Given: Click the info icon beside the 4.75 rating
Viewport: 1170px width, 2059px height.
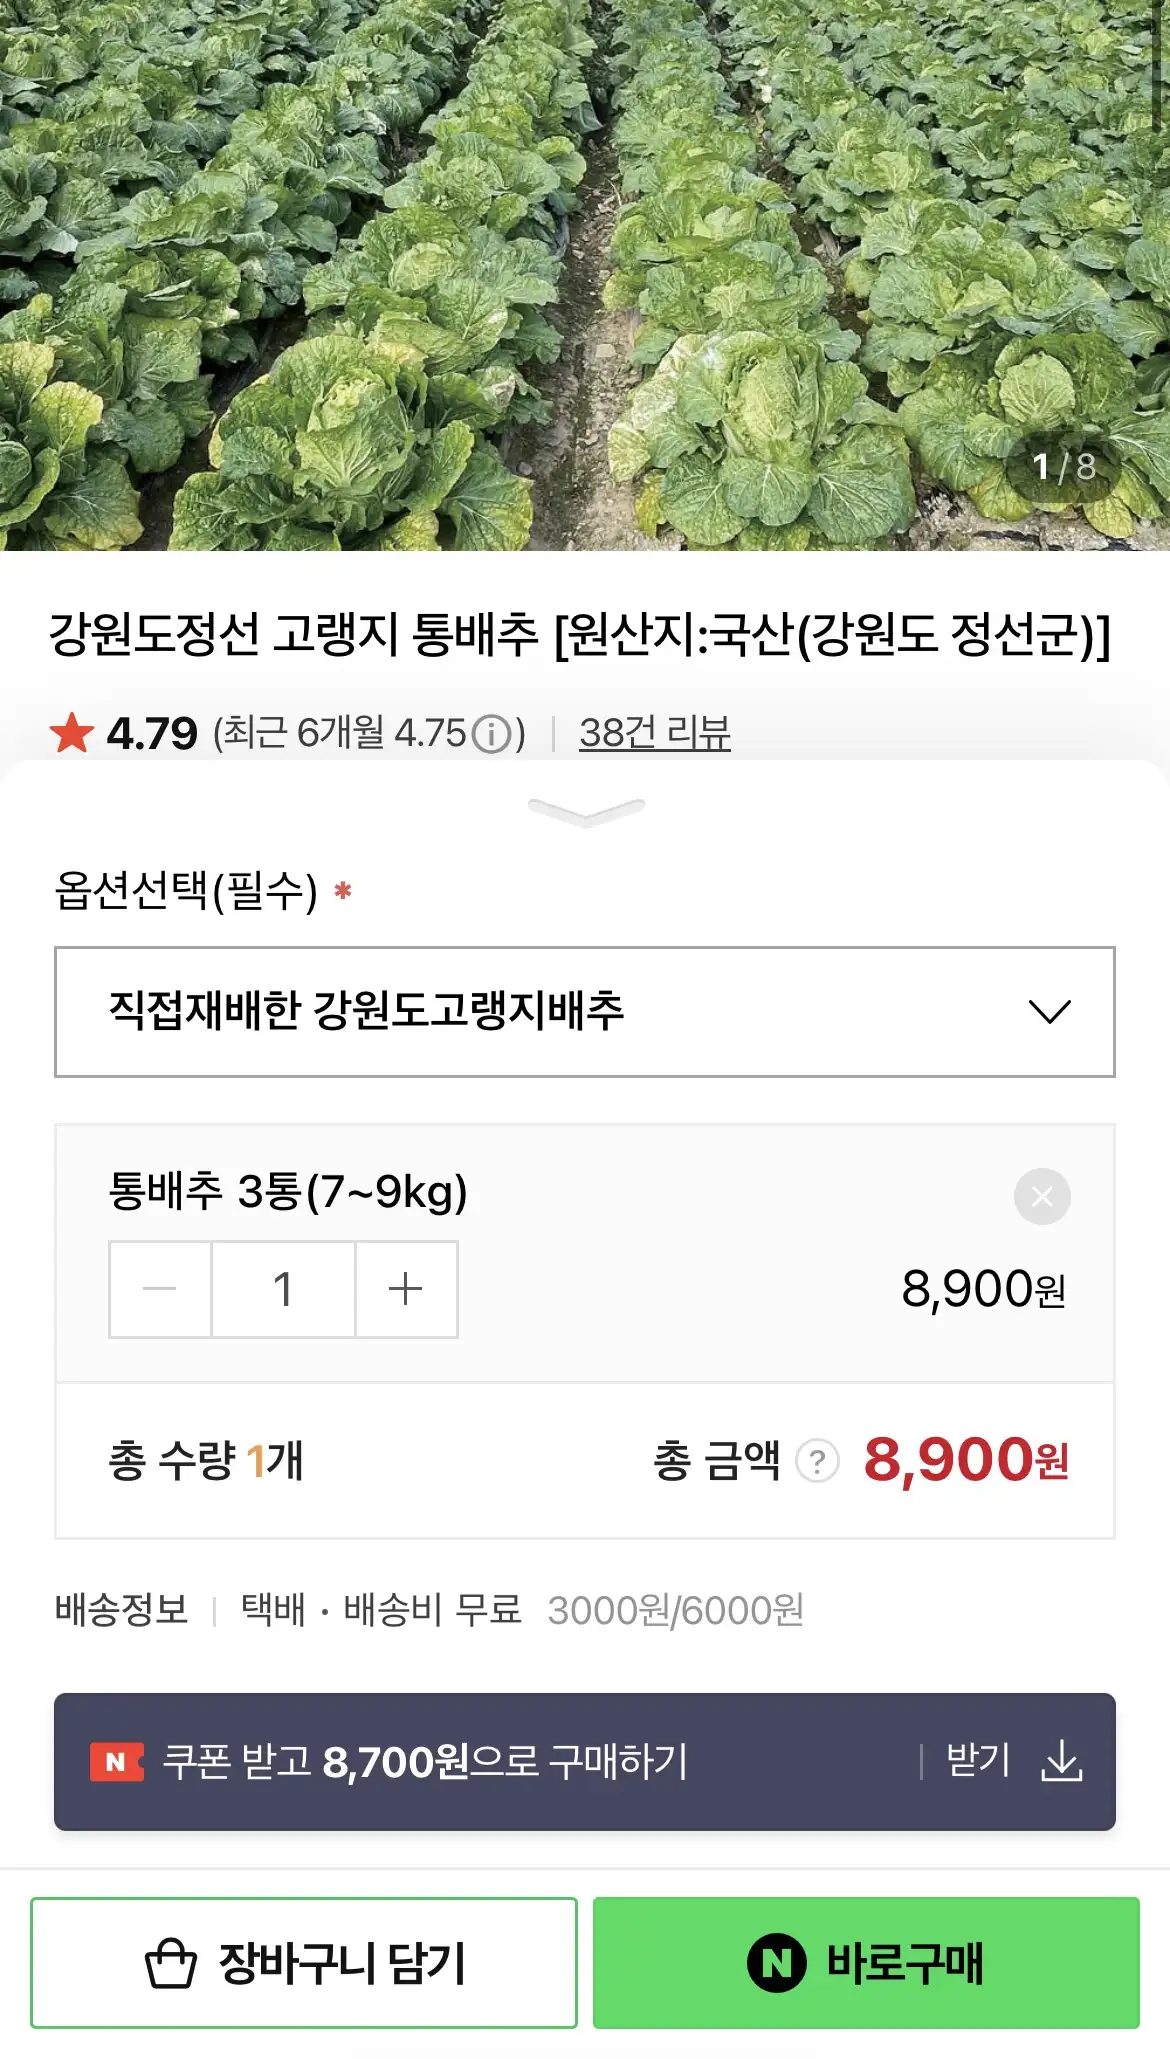Looking at the screenshot, I should (491, 735).
